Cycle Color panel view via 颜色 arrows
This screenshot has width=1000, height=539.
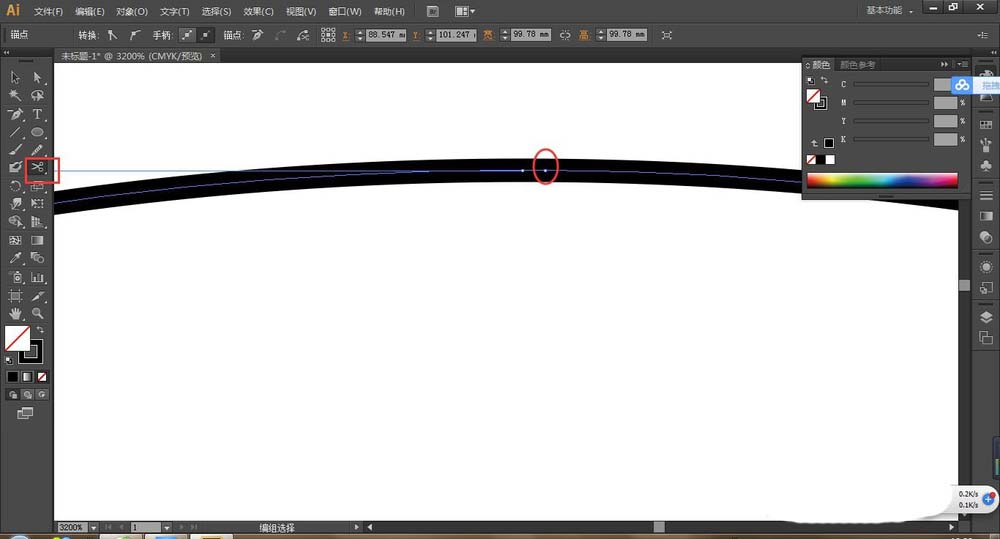807,65
